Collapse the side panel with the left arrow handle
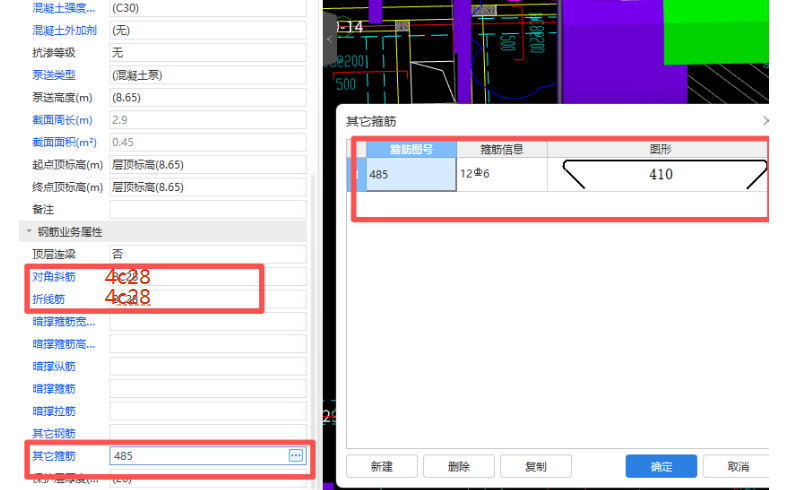810x490 pixels. point(330,39)
